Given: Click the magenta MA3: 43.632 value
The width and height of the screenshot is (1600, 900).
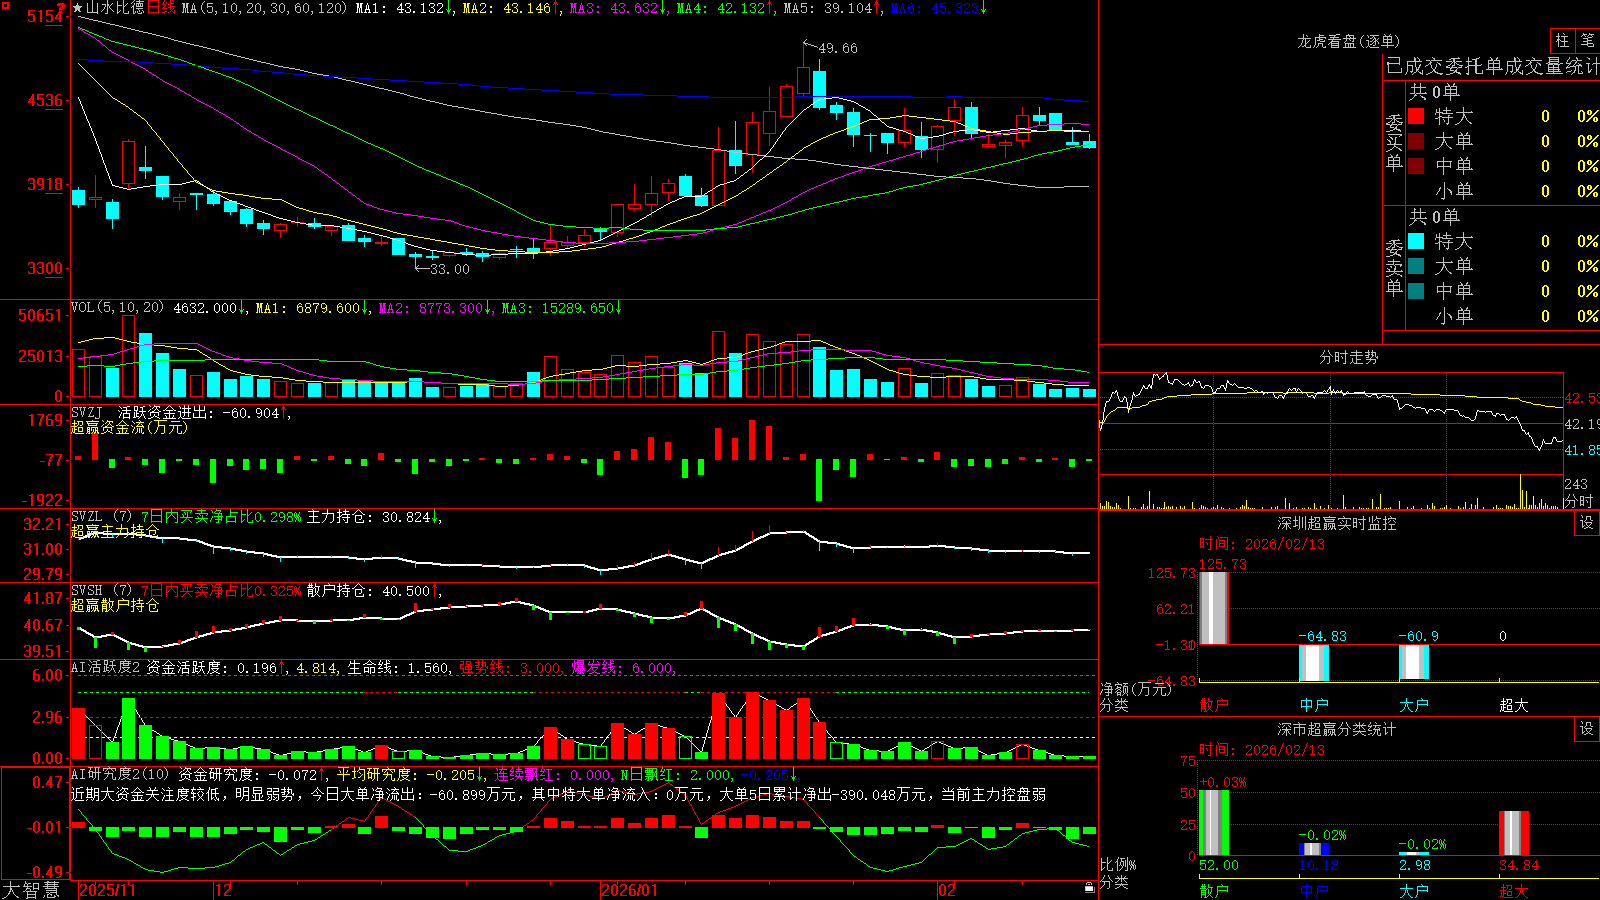Looking at the screenshot, I should (x=618, y=8).
